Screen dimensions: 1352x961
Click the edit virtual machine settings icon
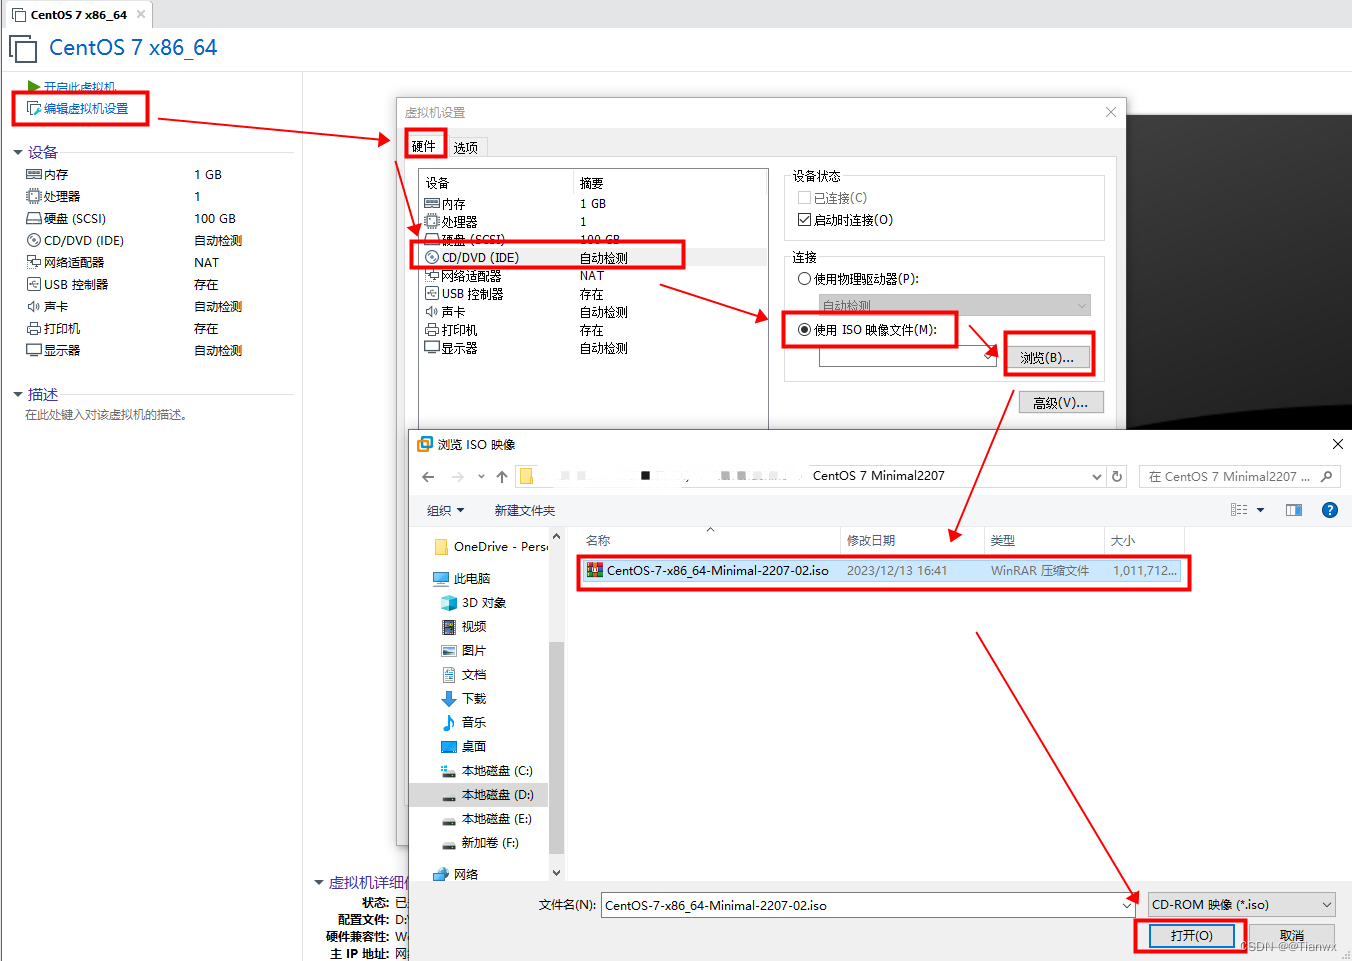click(x=34, y=108)
